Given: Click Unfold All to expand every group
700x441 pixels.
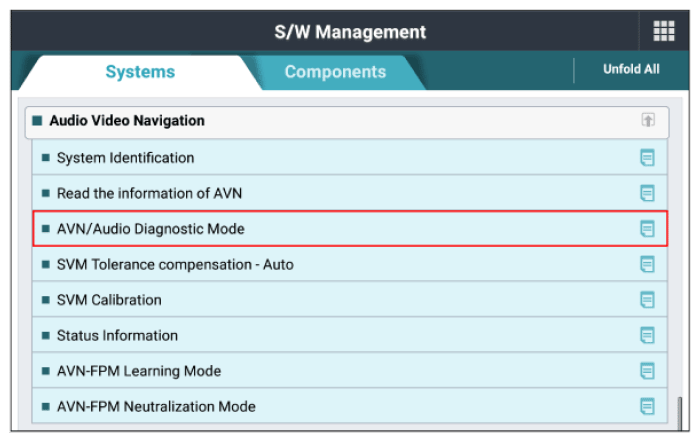Looking at the screenshot, I should point(631,69).
